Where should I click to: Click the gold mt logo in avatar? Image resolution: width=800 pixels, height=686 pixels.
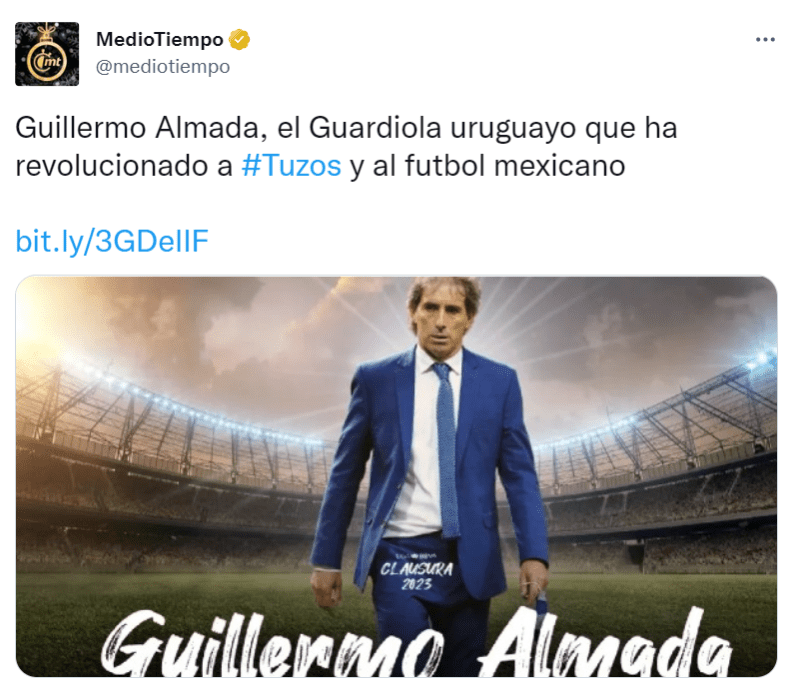coord(47,61)
